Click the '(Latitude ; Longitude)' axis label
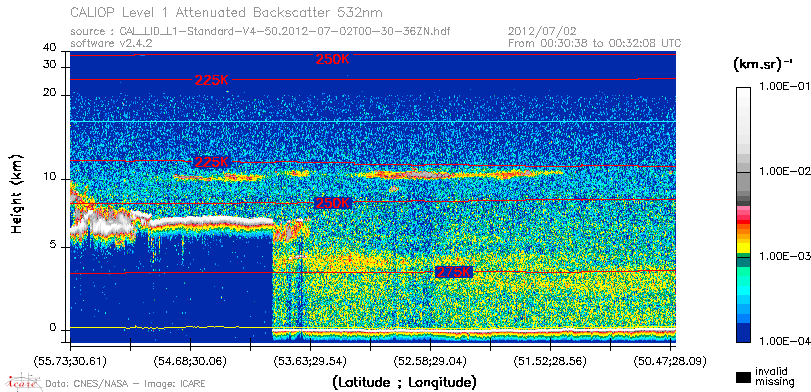 point(404,383)
